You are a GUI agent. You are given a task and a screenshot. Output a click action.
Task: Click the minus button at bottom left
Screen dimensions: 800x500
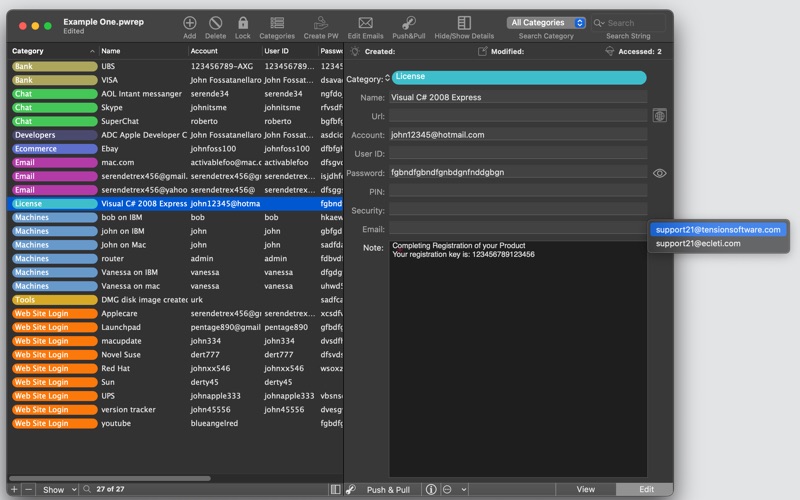tap(29, 489)
